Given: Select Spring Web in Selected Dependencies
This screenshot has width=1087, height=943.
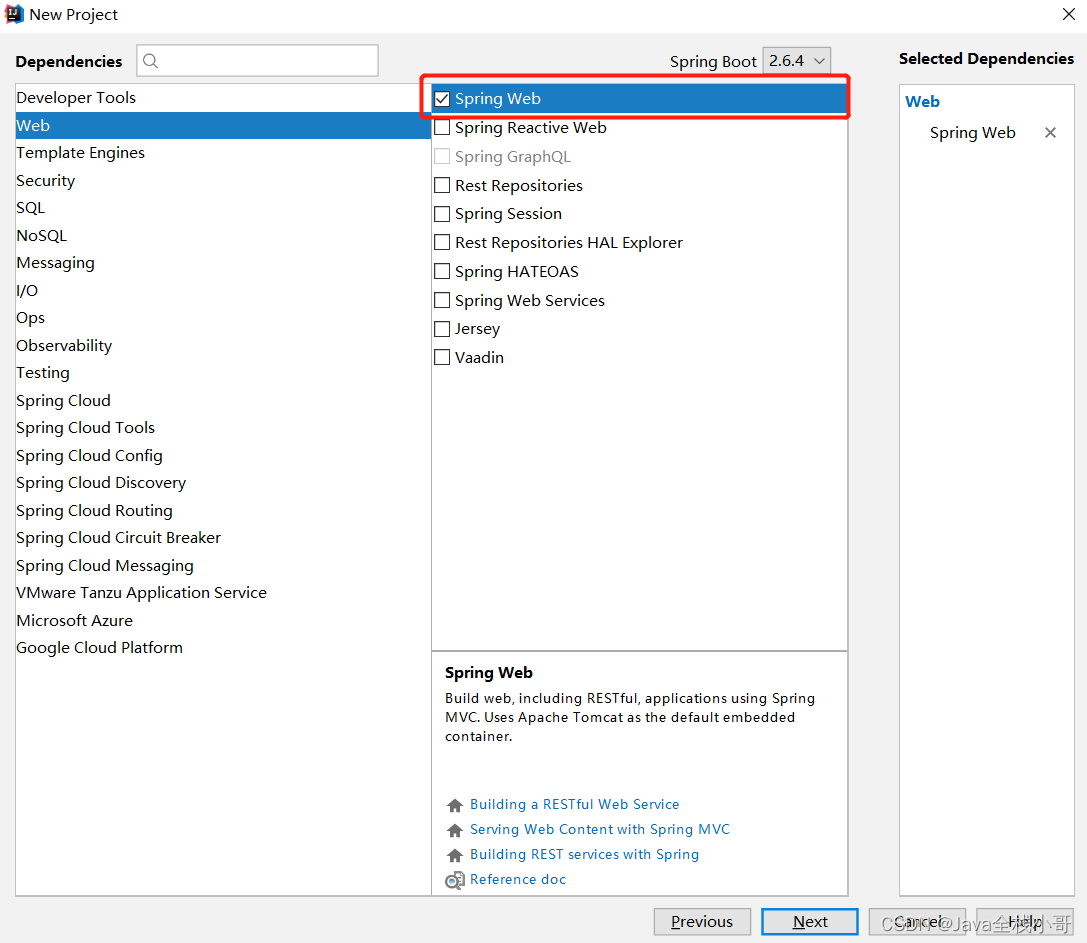Looking at the screenshot, I should tap(973, 132).
